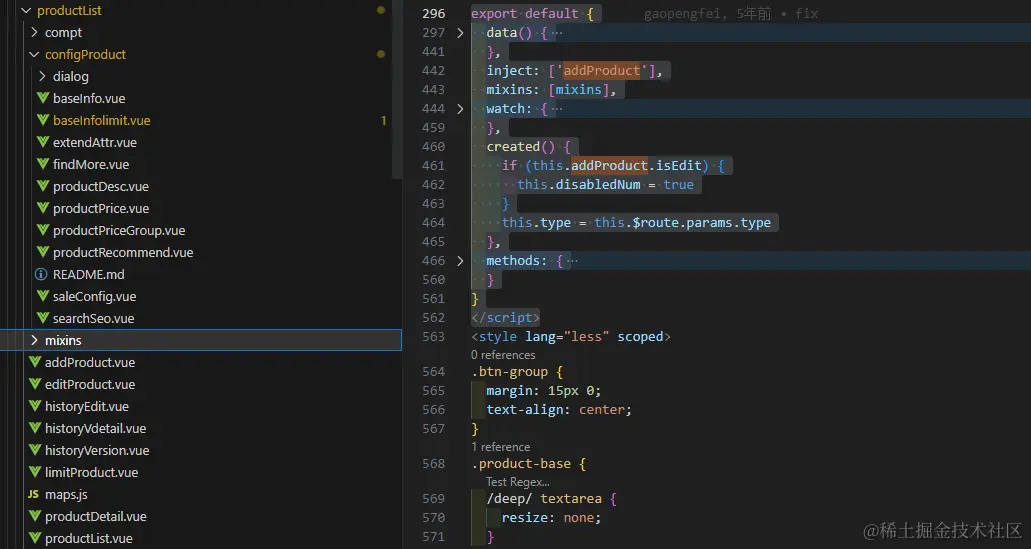Open historyVersion.vue file
Image resolution: width=1031 pixels, height=549 pixels.
[97, 450]
